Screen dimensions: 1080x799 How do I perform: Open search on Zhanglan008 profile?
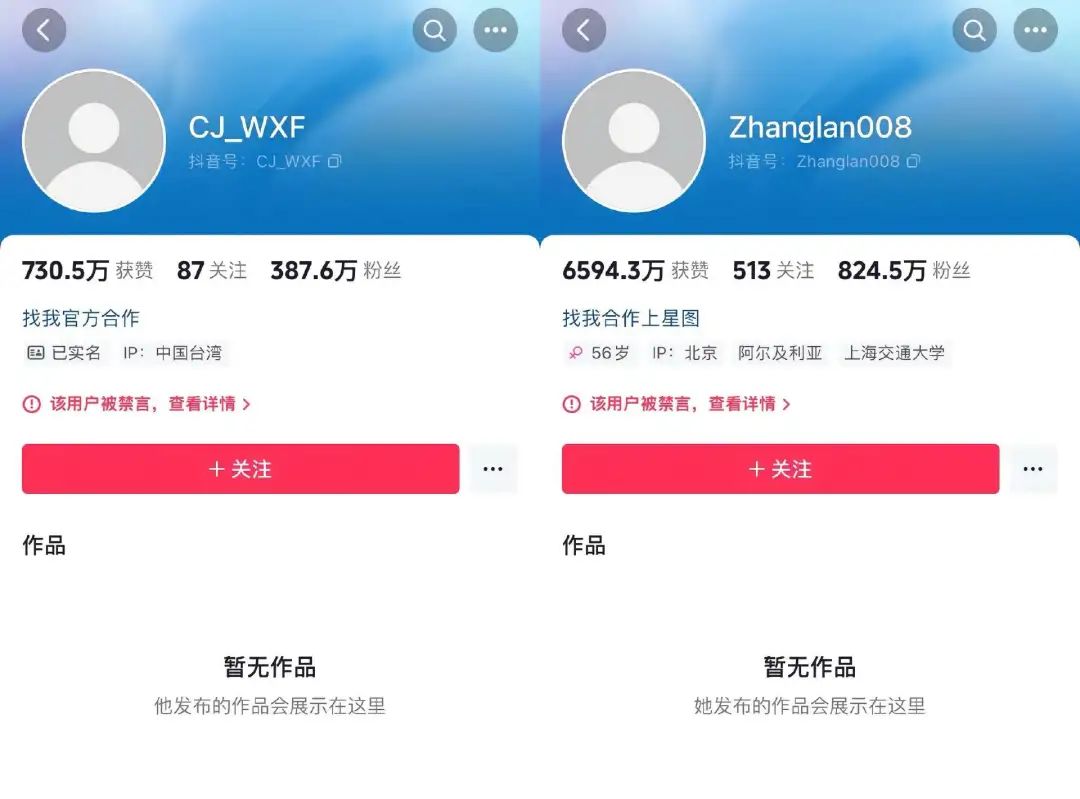tap(975, 30)
